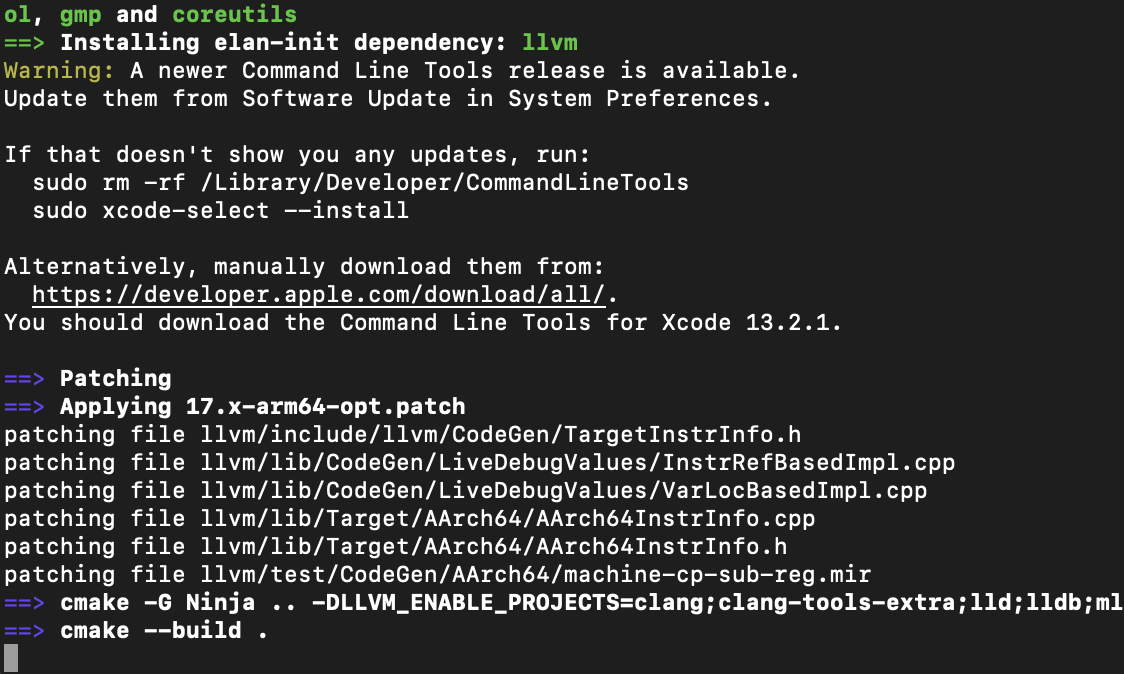The height and width of the screenshot is (674, 1124).
Task: Click the machine-cp-sub-reg.mir file path
Action: click(x=535, y=574)
